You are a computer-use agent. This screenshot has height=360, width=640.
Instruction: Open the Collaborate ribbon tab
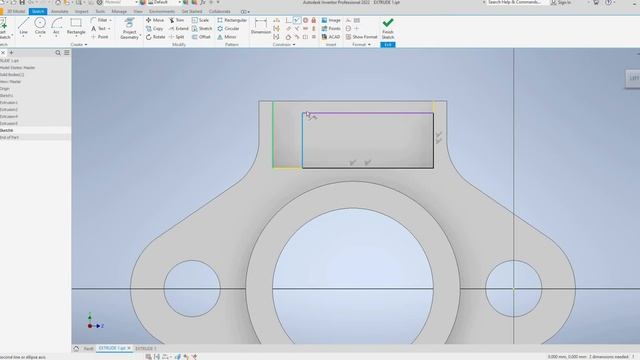(220, 11)
